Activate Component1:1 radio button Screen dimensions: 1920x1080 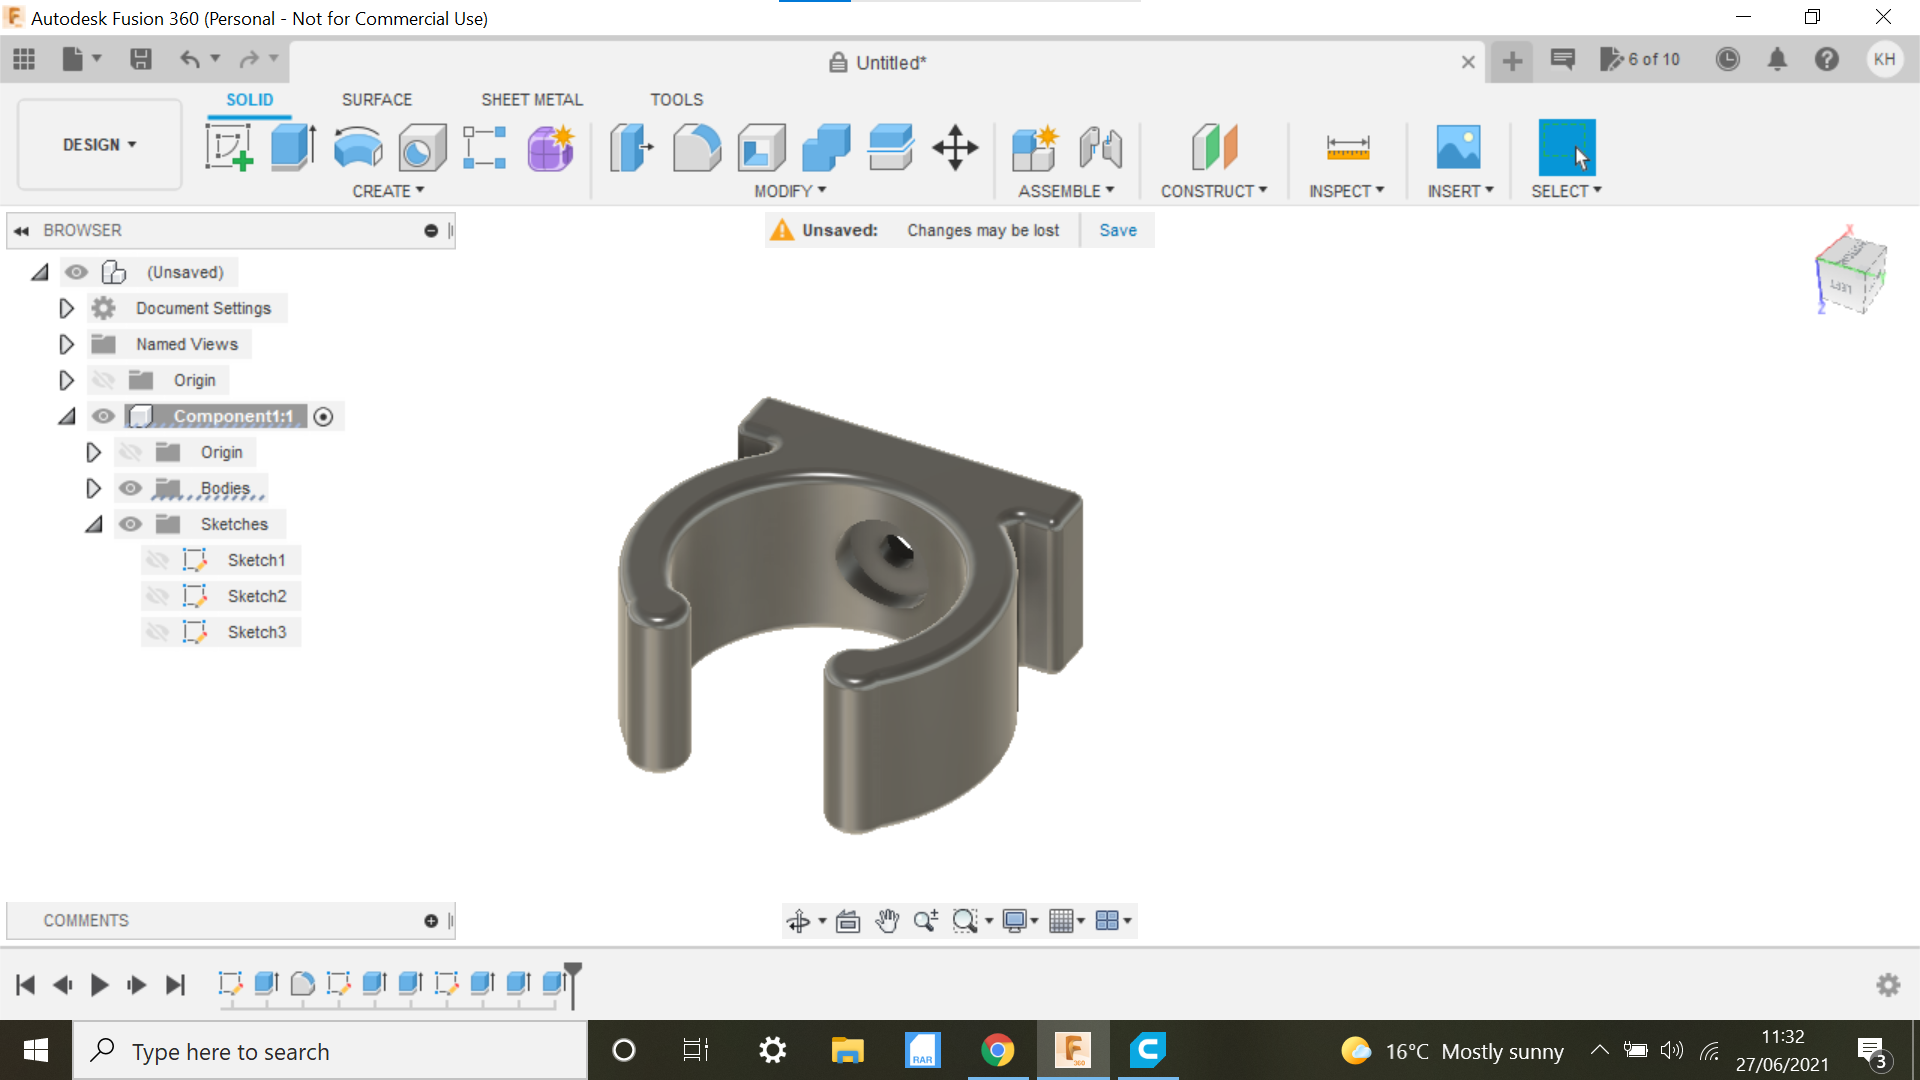click(323, 417)
